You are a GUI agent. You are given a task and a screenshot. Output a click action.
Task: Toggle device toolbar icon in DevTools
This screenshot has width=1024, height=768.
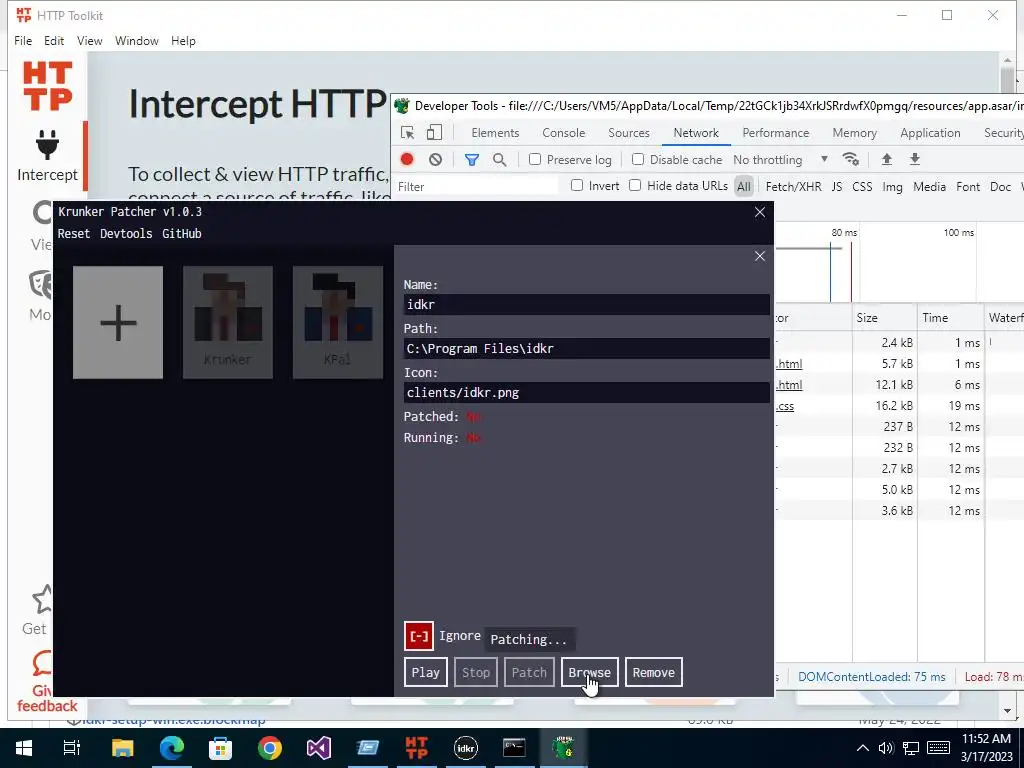point(434,133)
